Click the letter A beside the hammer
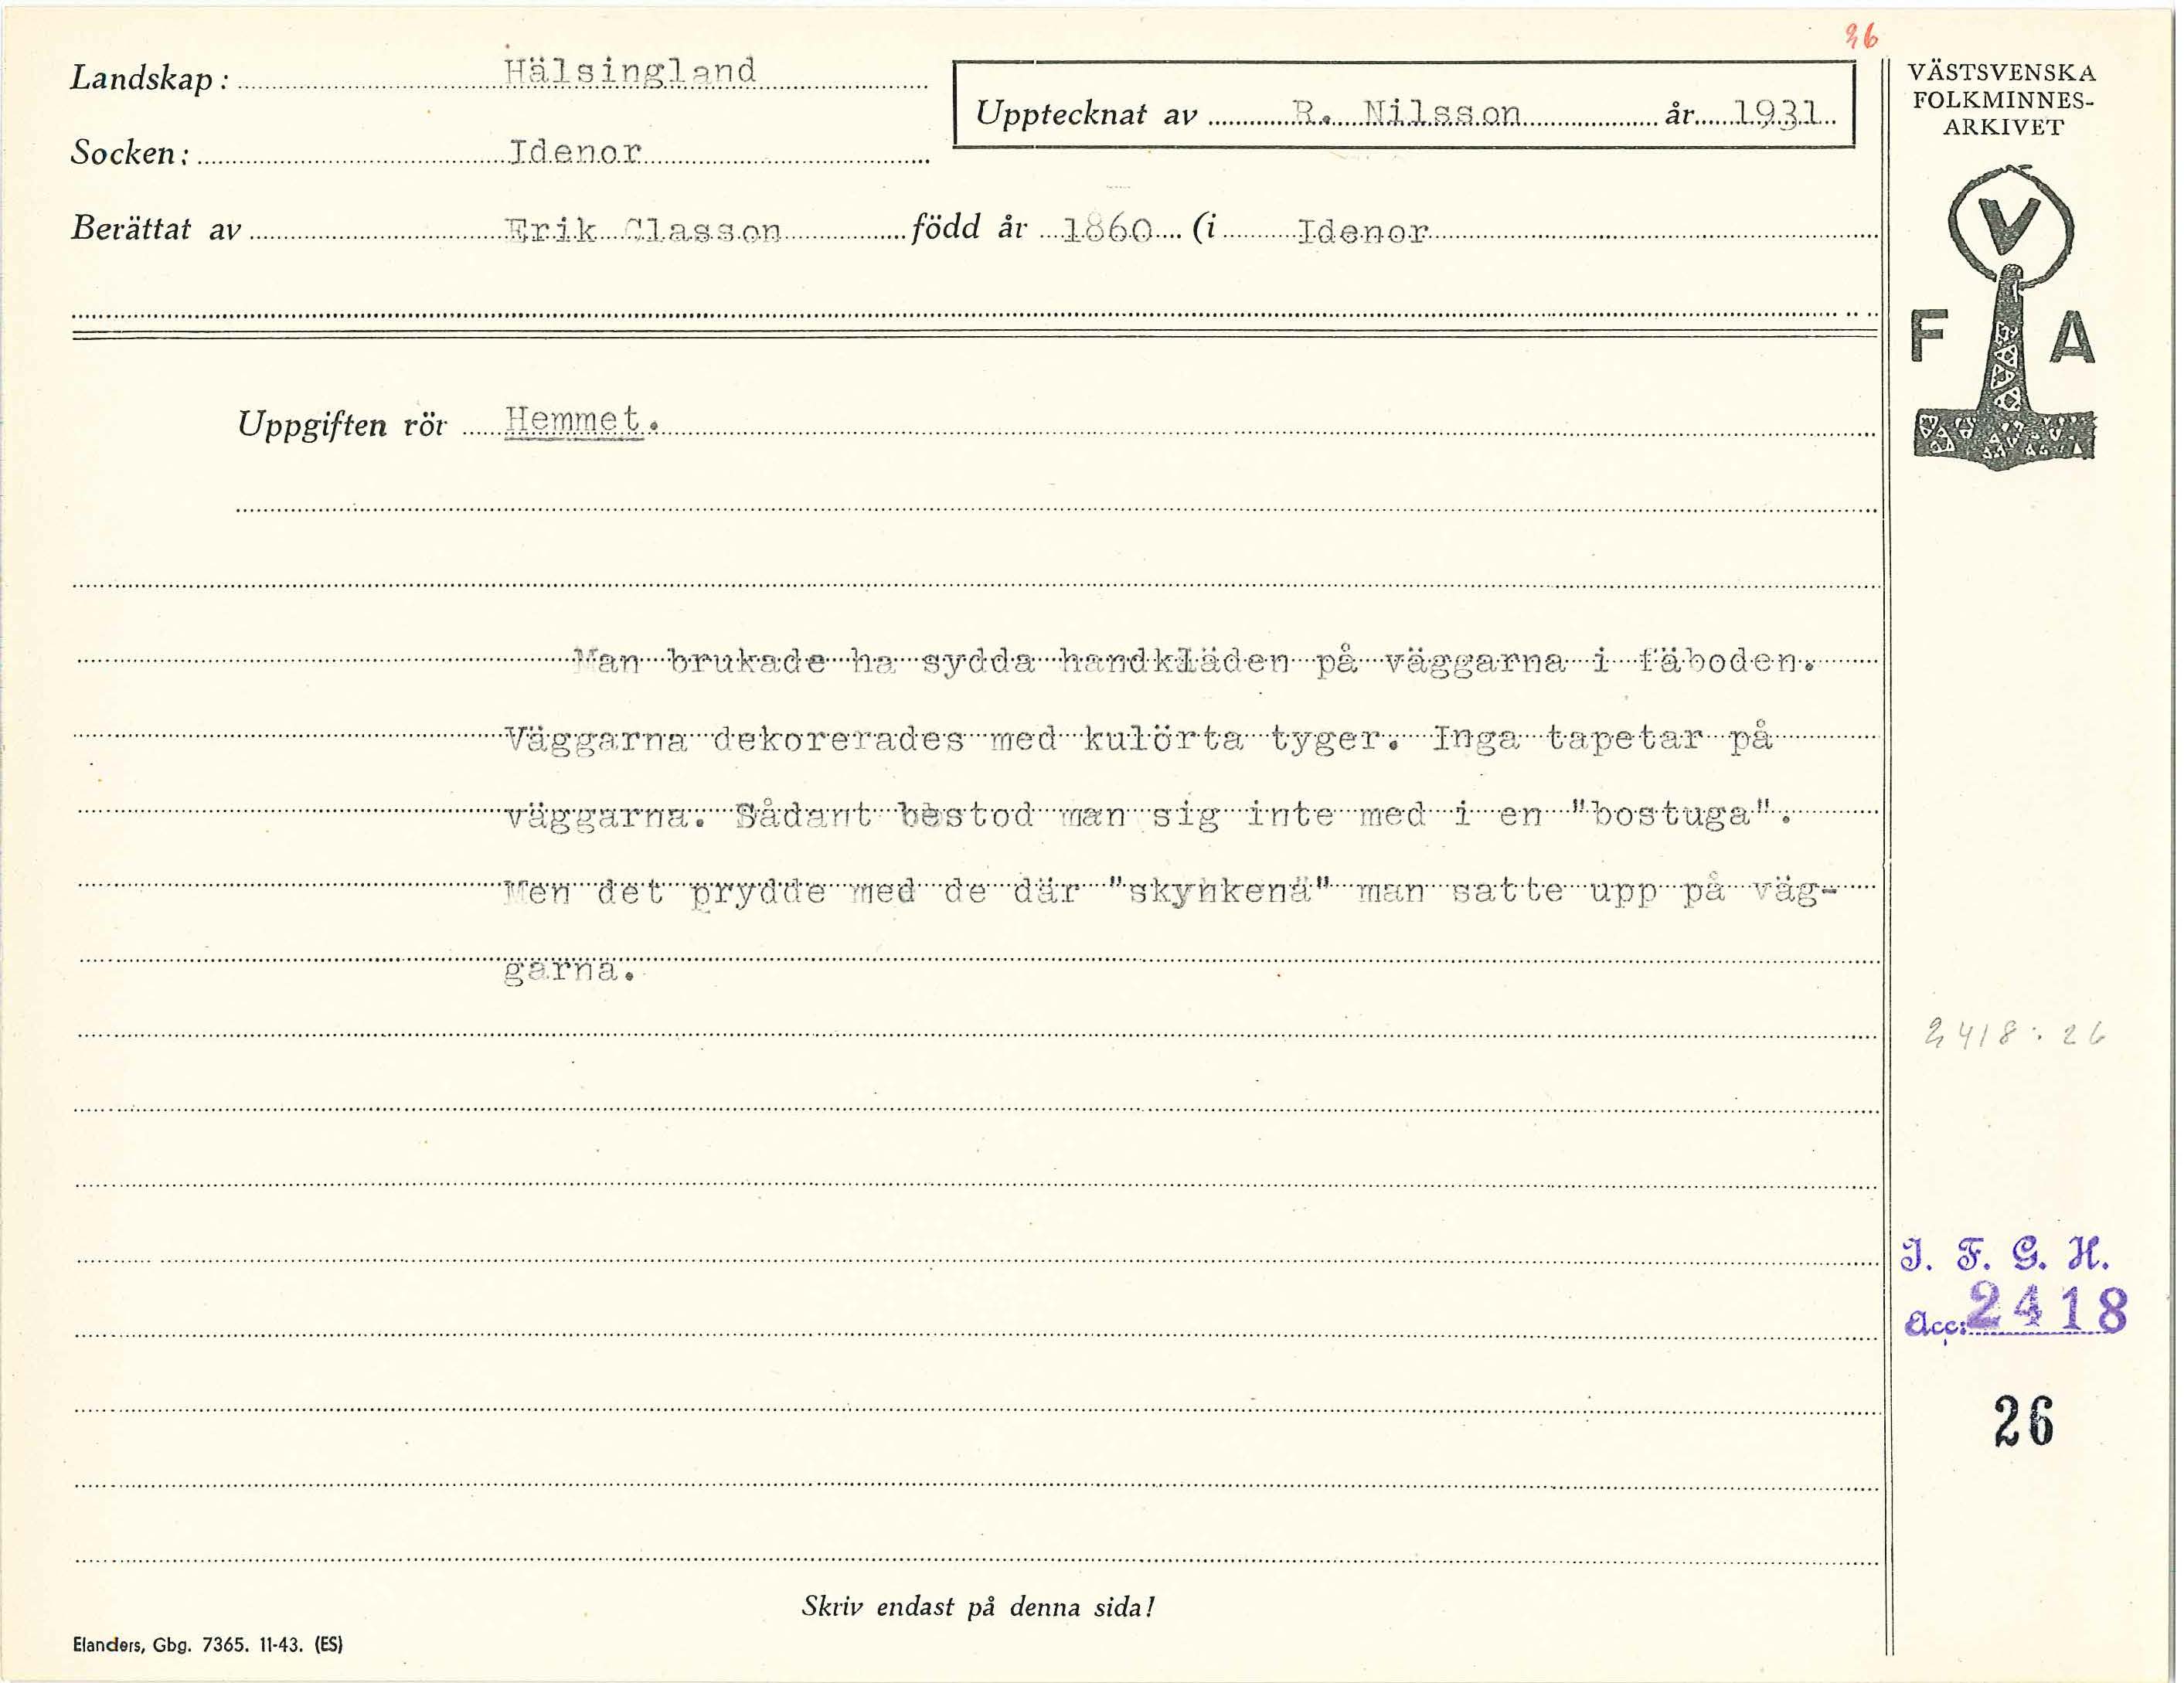Screen dimensions: 2184x1683 2073,338
